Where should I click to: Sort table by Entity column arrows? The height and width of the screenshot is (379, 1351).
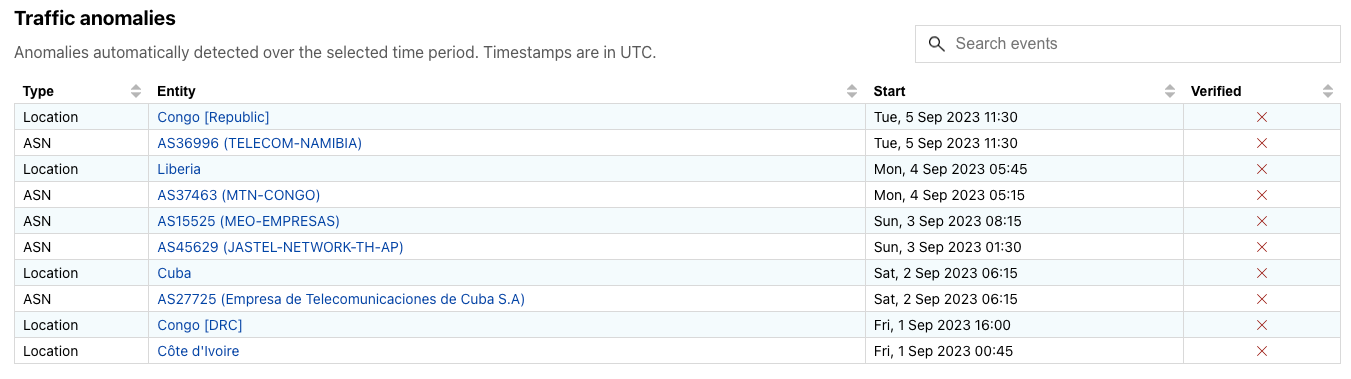coord(852,91)
